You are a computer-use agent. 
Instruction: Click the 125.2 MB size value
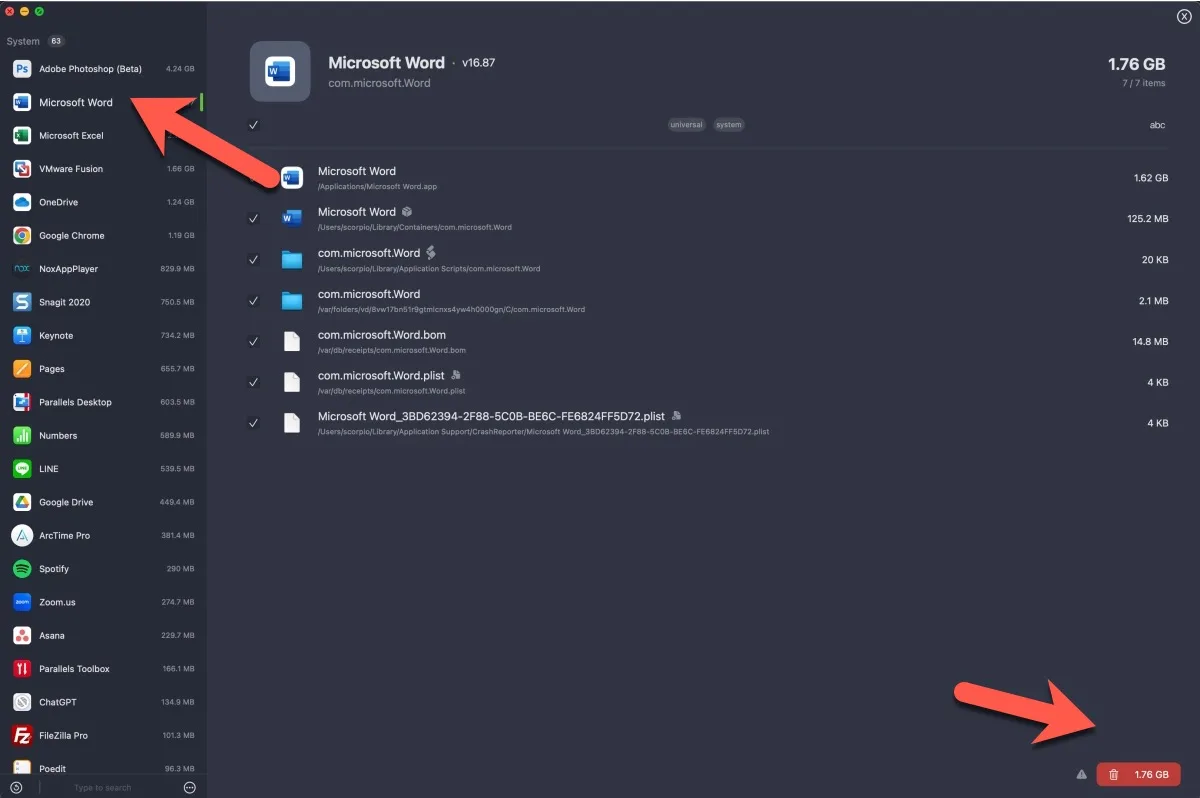tap(1148, 218)
